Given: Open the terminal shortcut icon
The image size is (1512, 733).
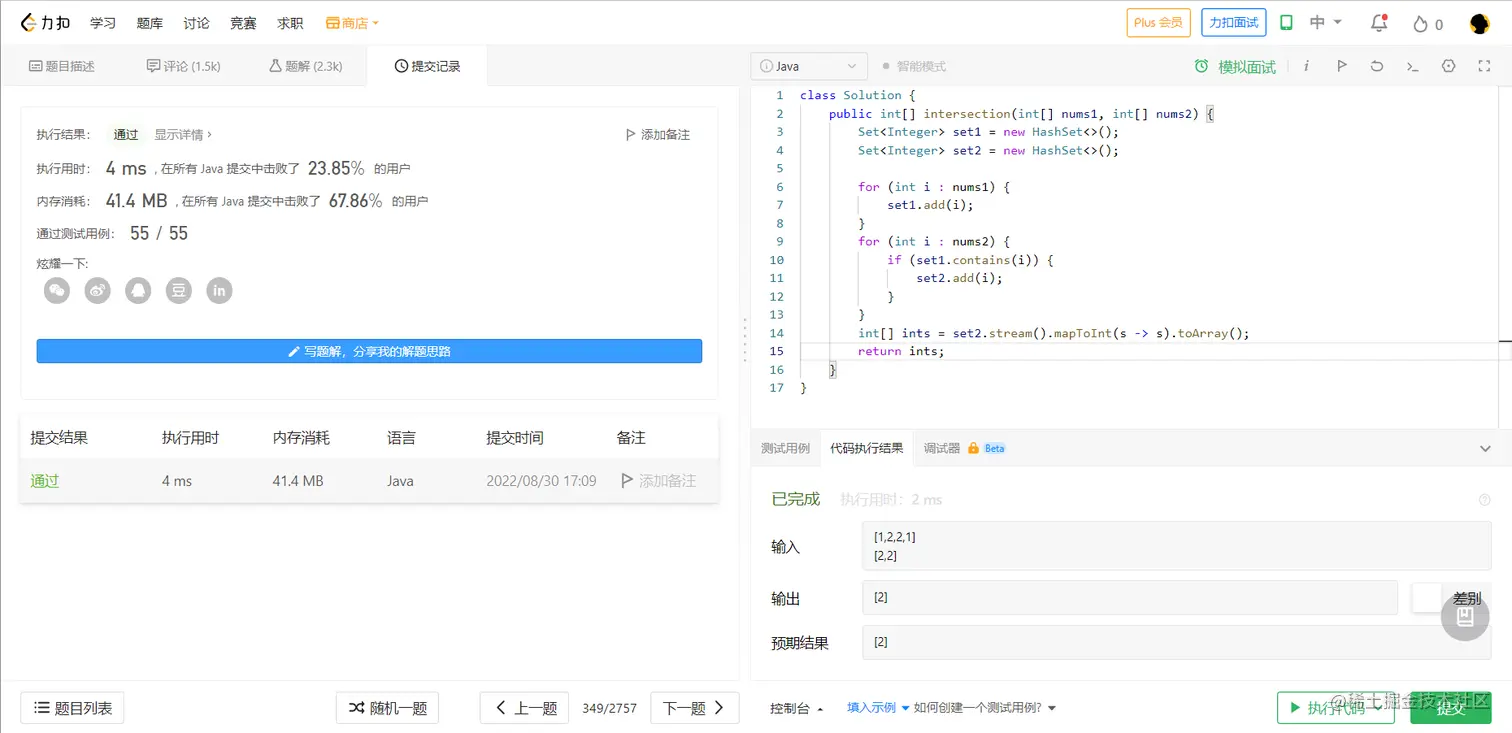Looking at the screenshot, I should coord(1412,66).
